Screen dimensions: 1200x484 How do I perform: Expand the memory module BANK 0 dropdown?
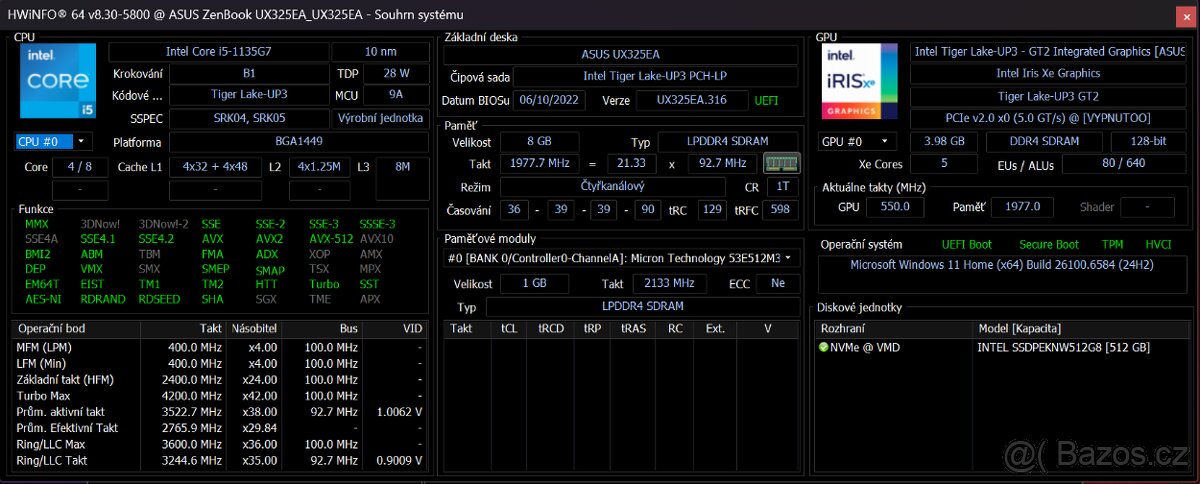[x=789, y=259]
